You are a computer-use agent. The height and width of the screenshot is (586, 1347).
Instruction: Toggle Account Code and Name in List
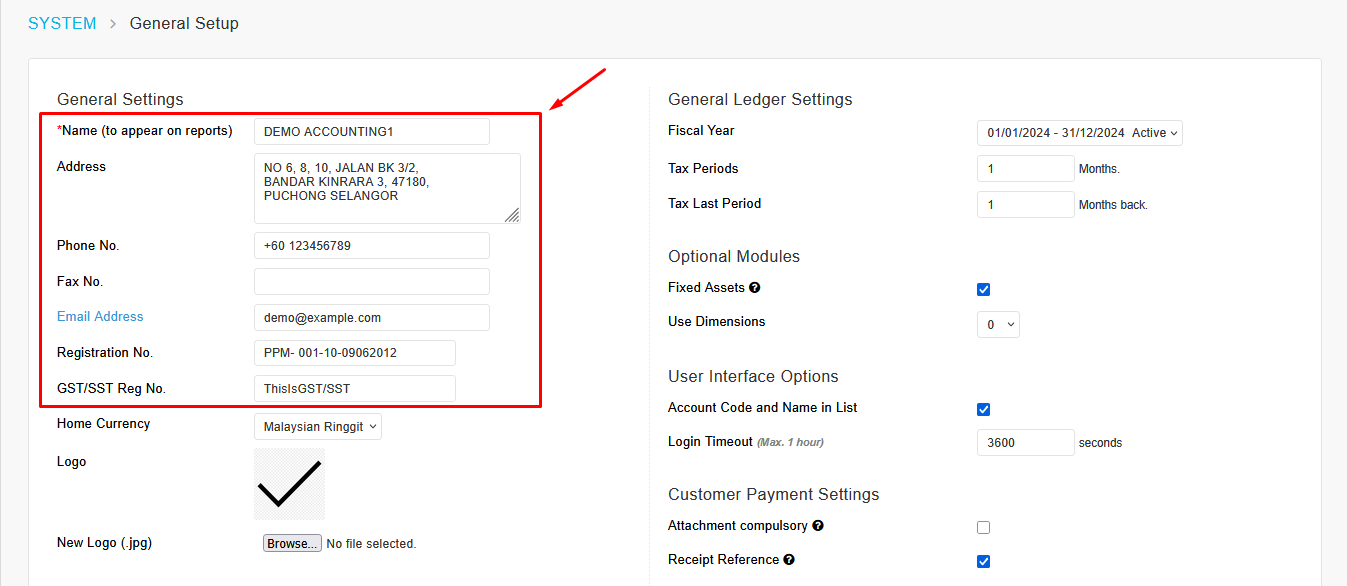point(983,410)
